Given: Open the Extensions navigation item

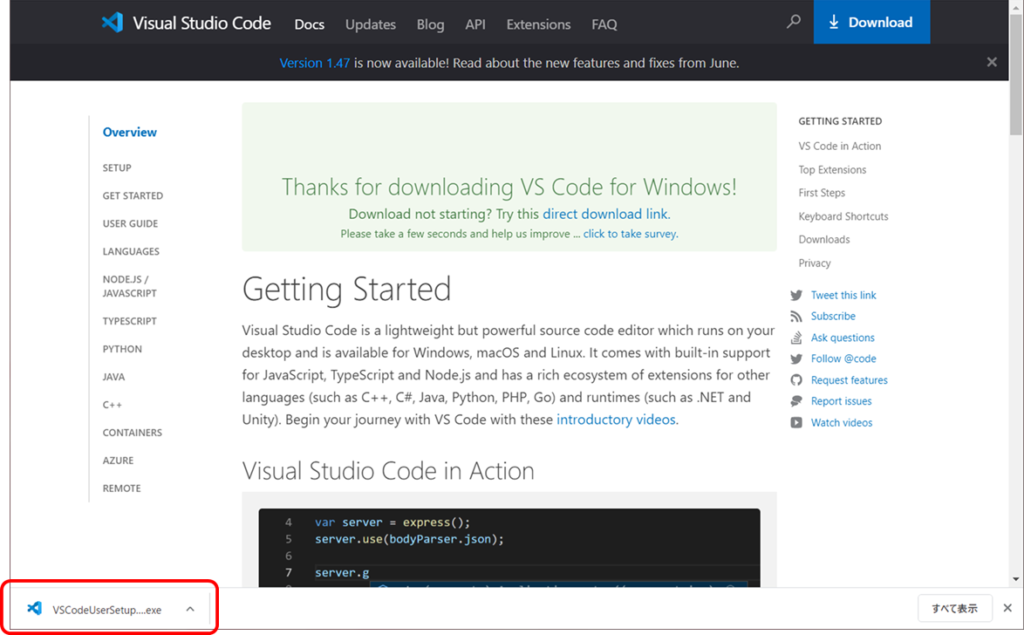Looking at the screenshot, I should pyautogui.click(x=538, y=24).
